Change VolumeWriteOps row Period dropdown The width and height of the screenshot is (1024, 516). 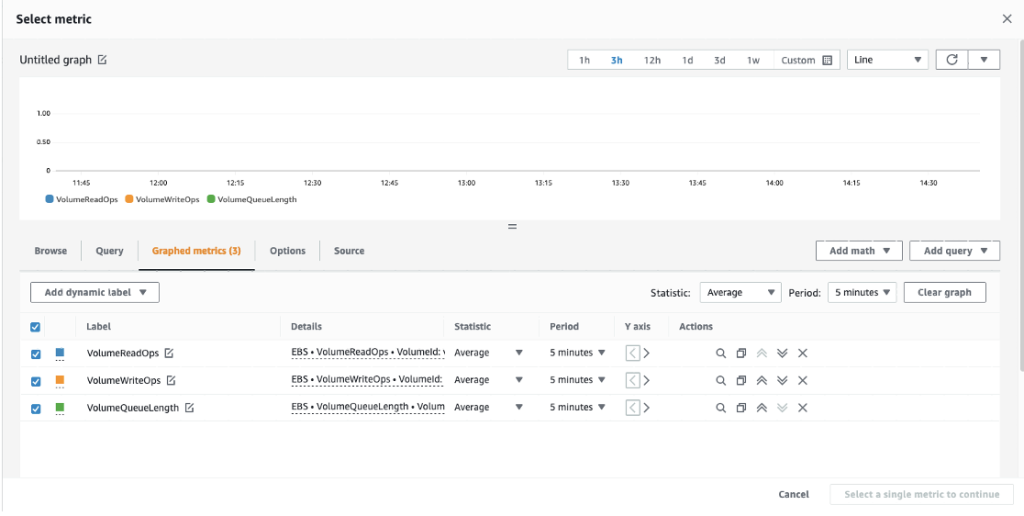click(577, 380)
